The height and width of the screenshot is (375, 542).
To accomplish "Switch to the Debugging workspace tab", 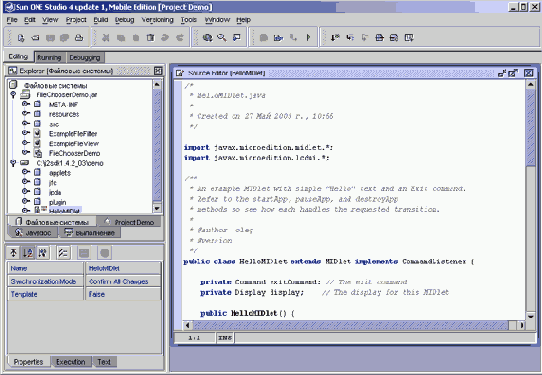I will coord(85,57).
